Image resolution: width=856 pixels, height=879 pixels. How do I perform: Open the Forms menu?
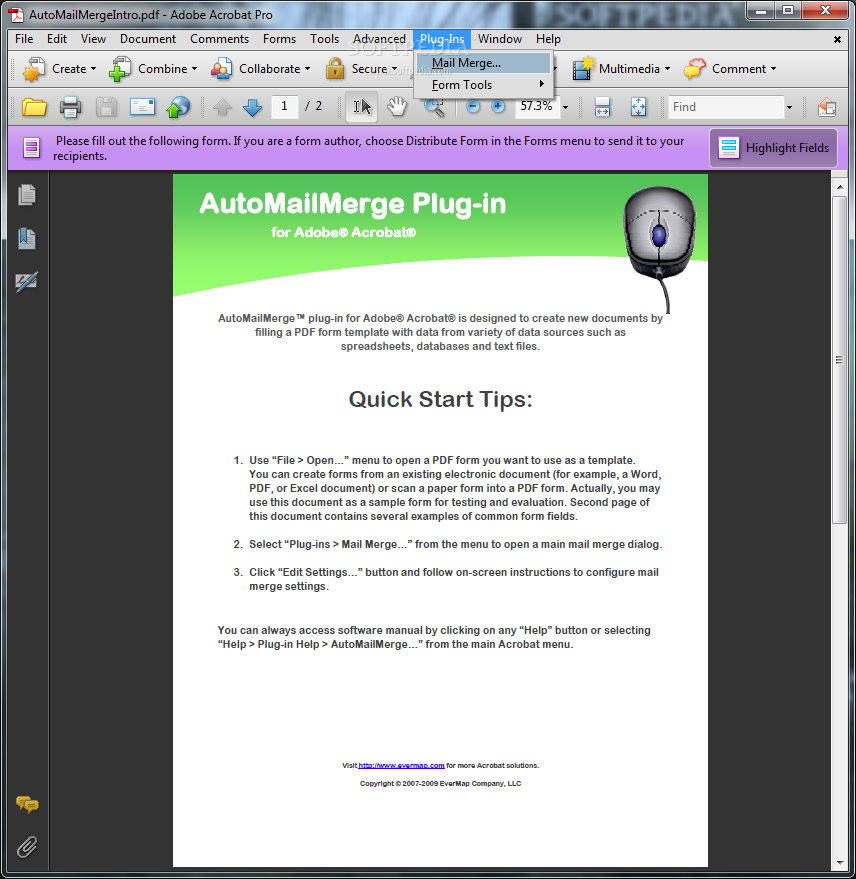[x=279, y=39]
